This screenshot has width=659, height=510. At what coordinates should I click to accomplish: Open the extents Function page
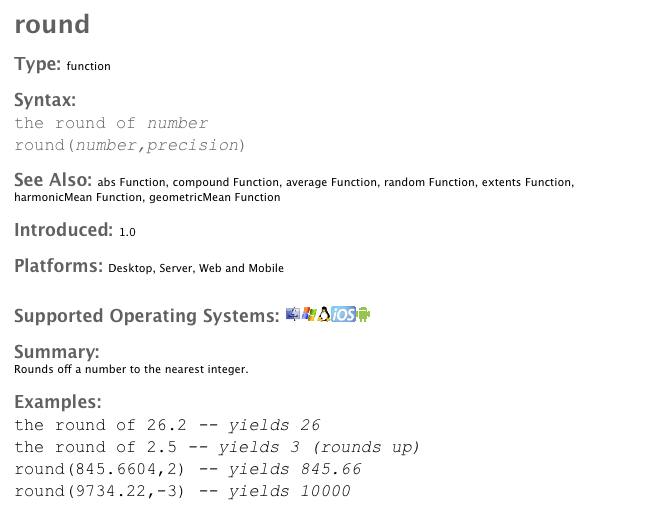[x=528, y=183]
